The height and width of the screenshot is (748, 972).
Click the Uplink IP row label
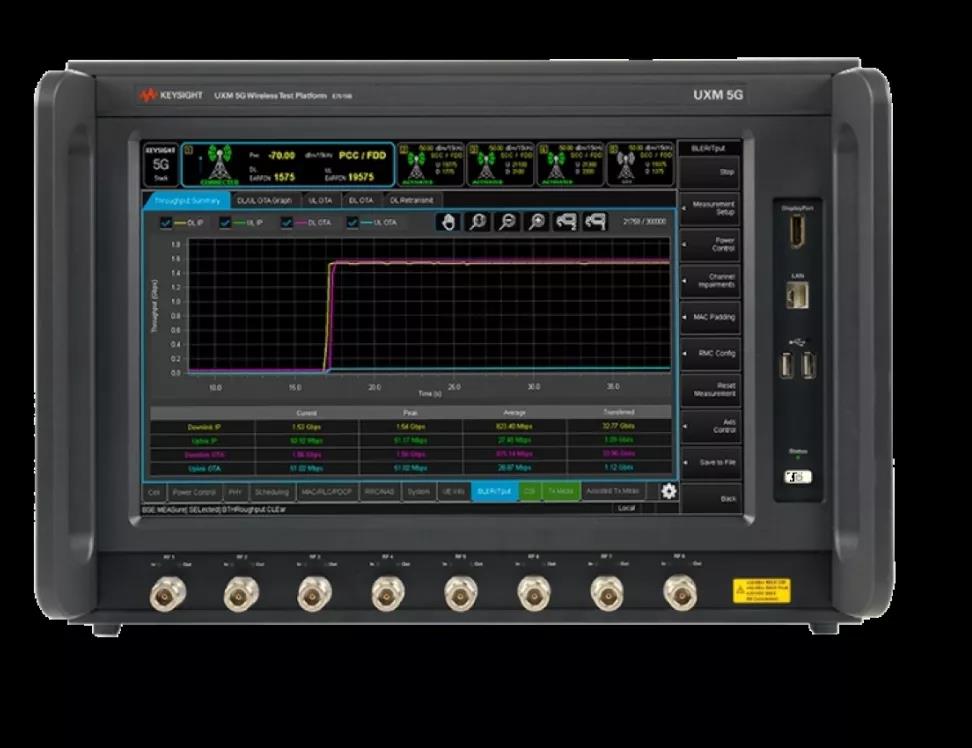204,441
